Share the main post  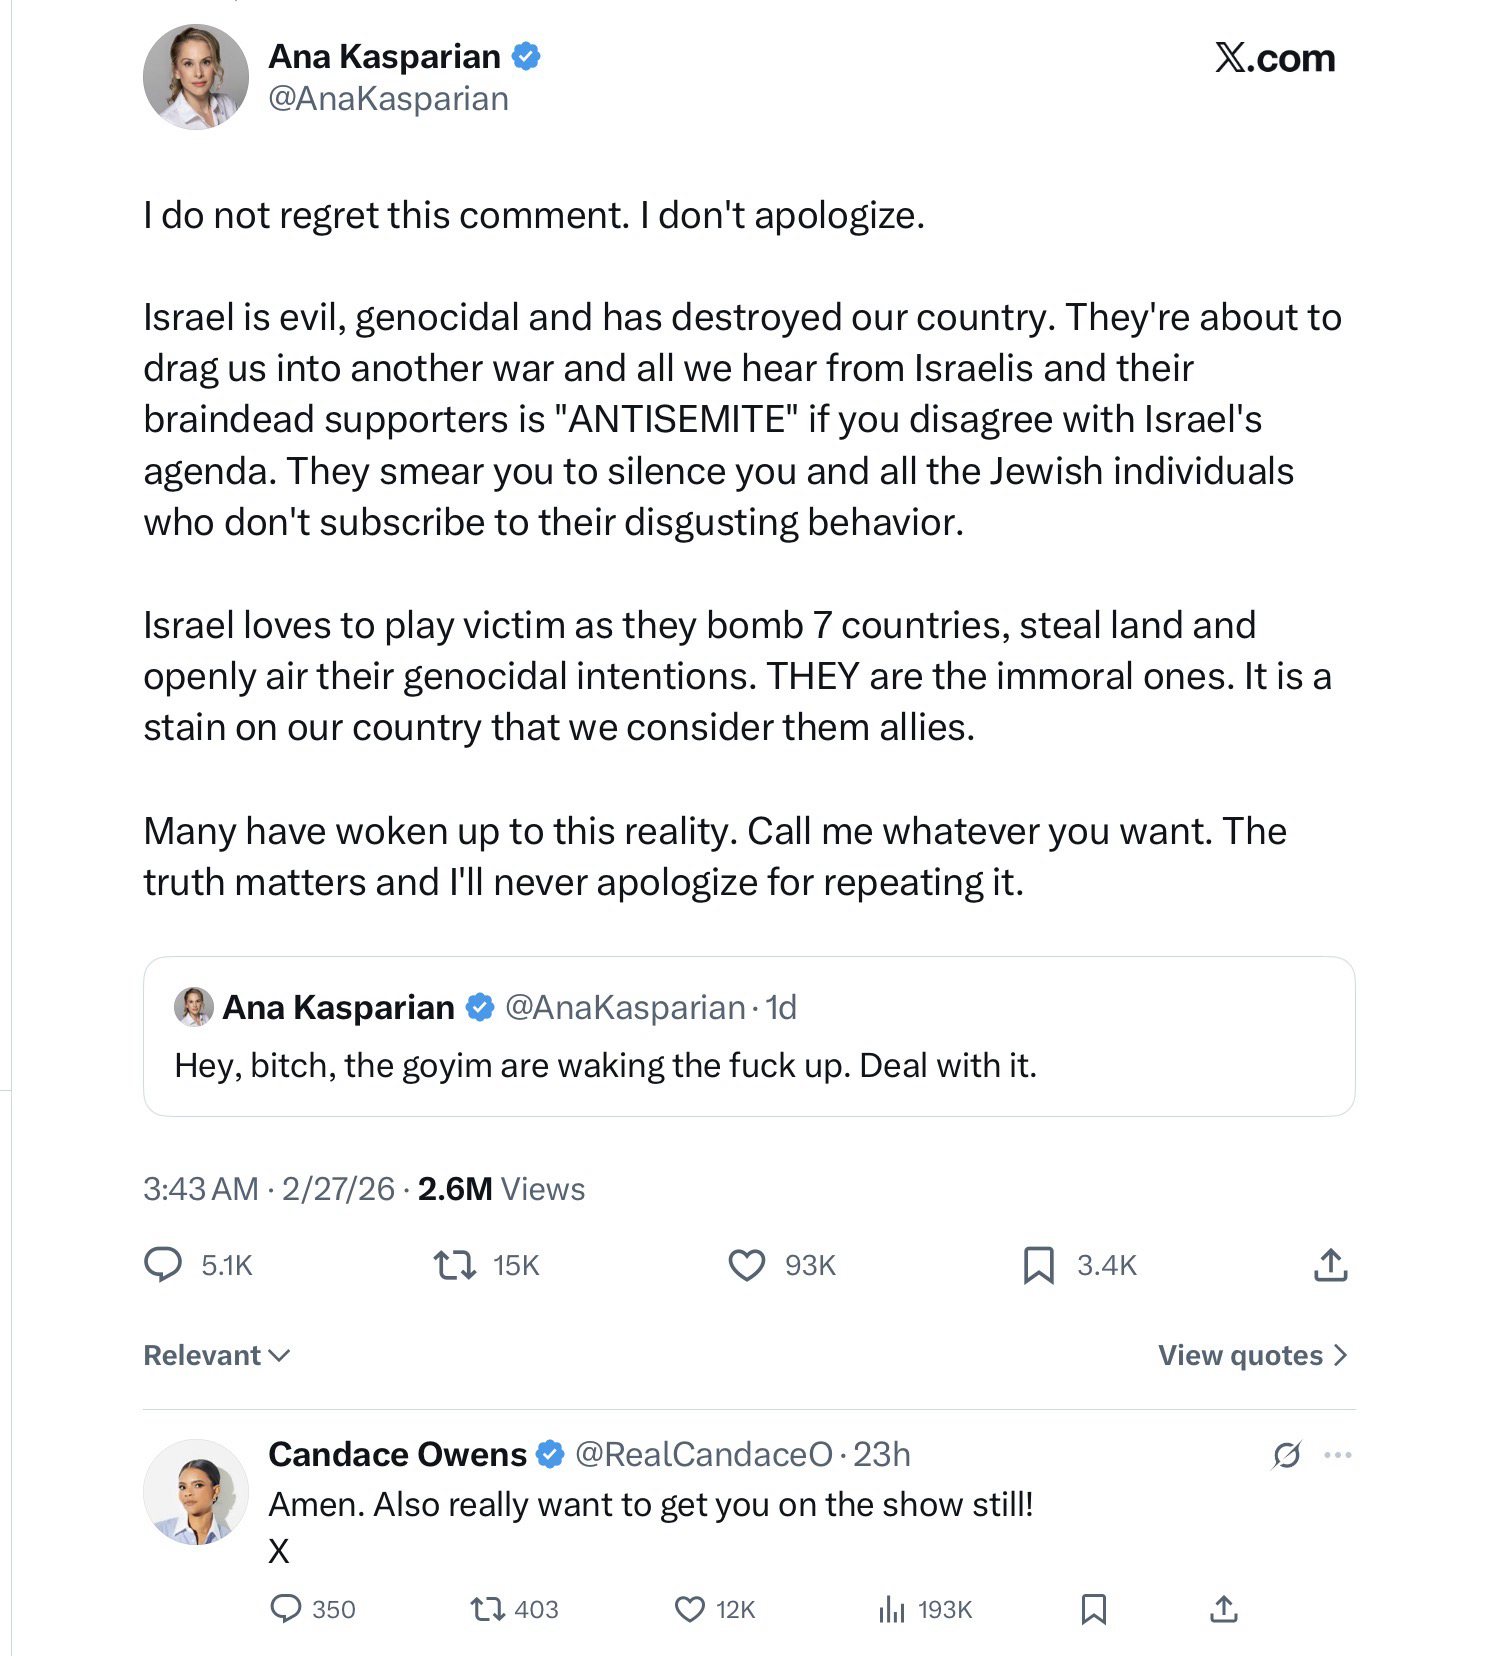click(x=1330, y=1265)
